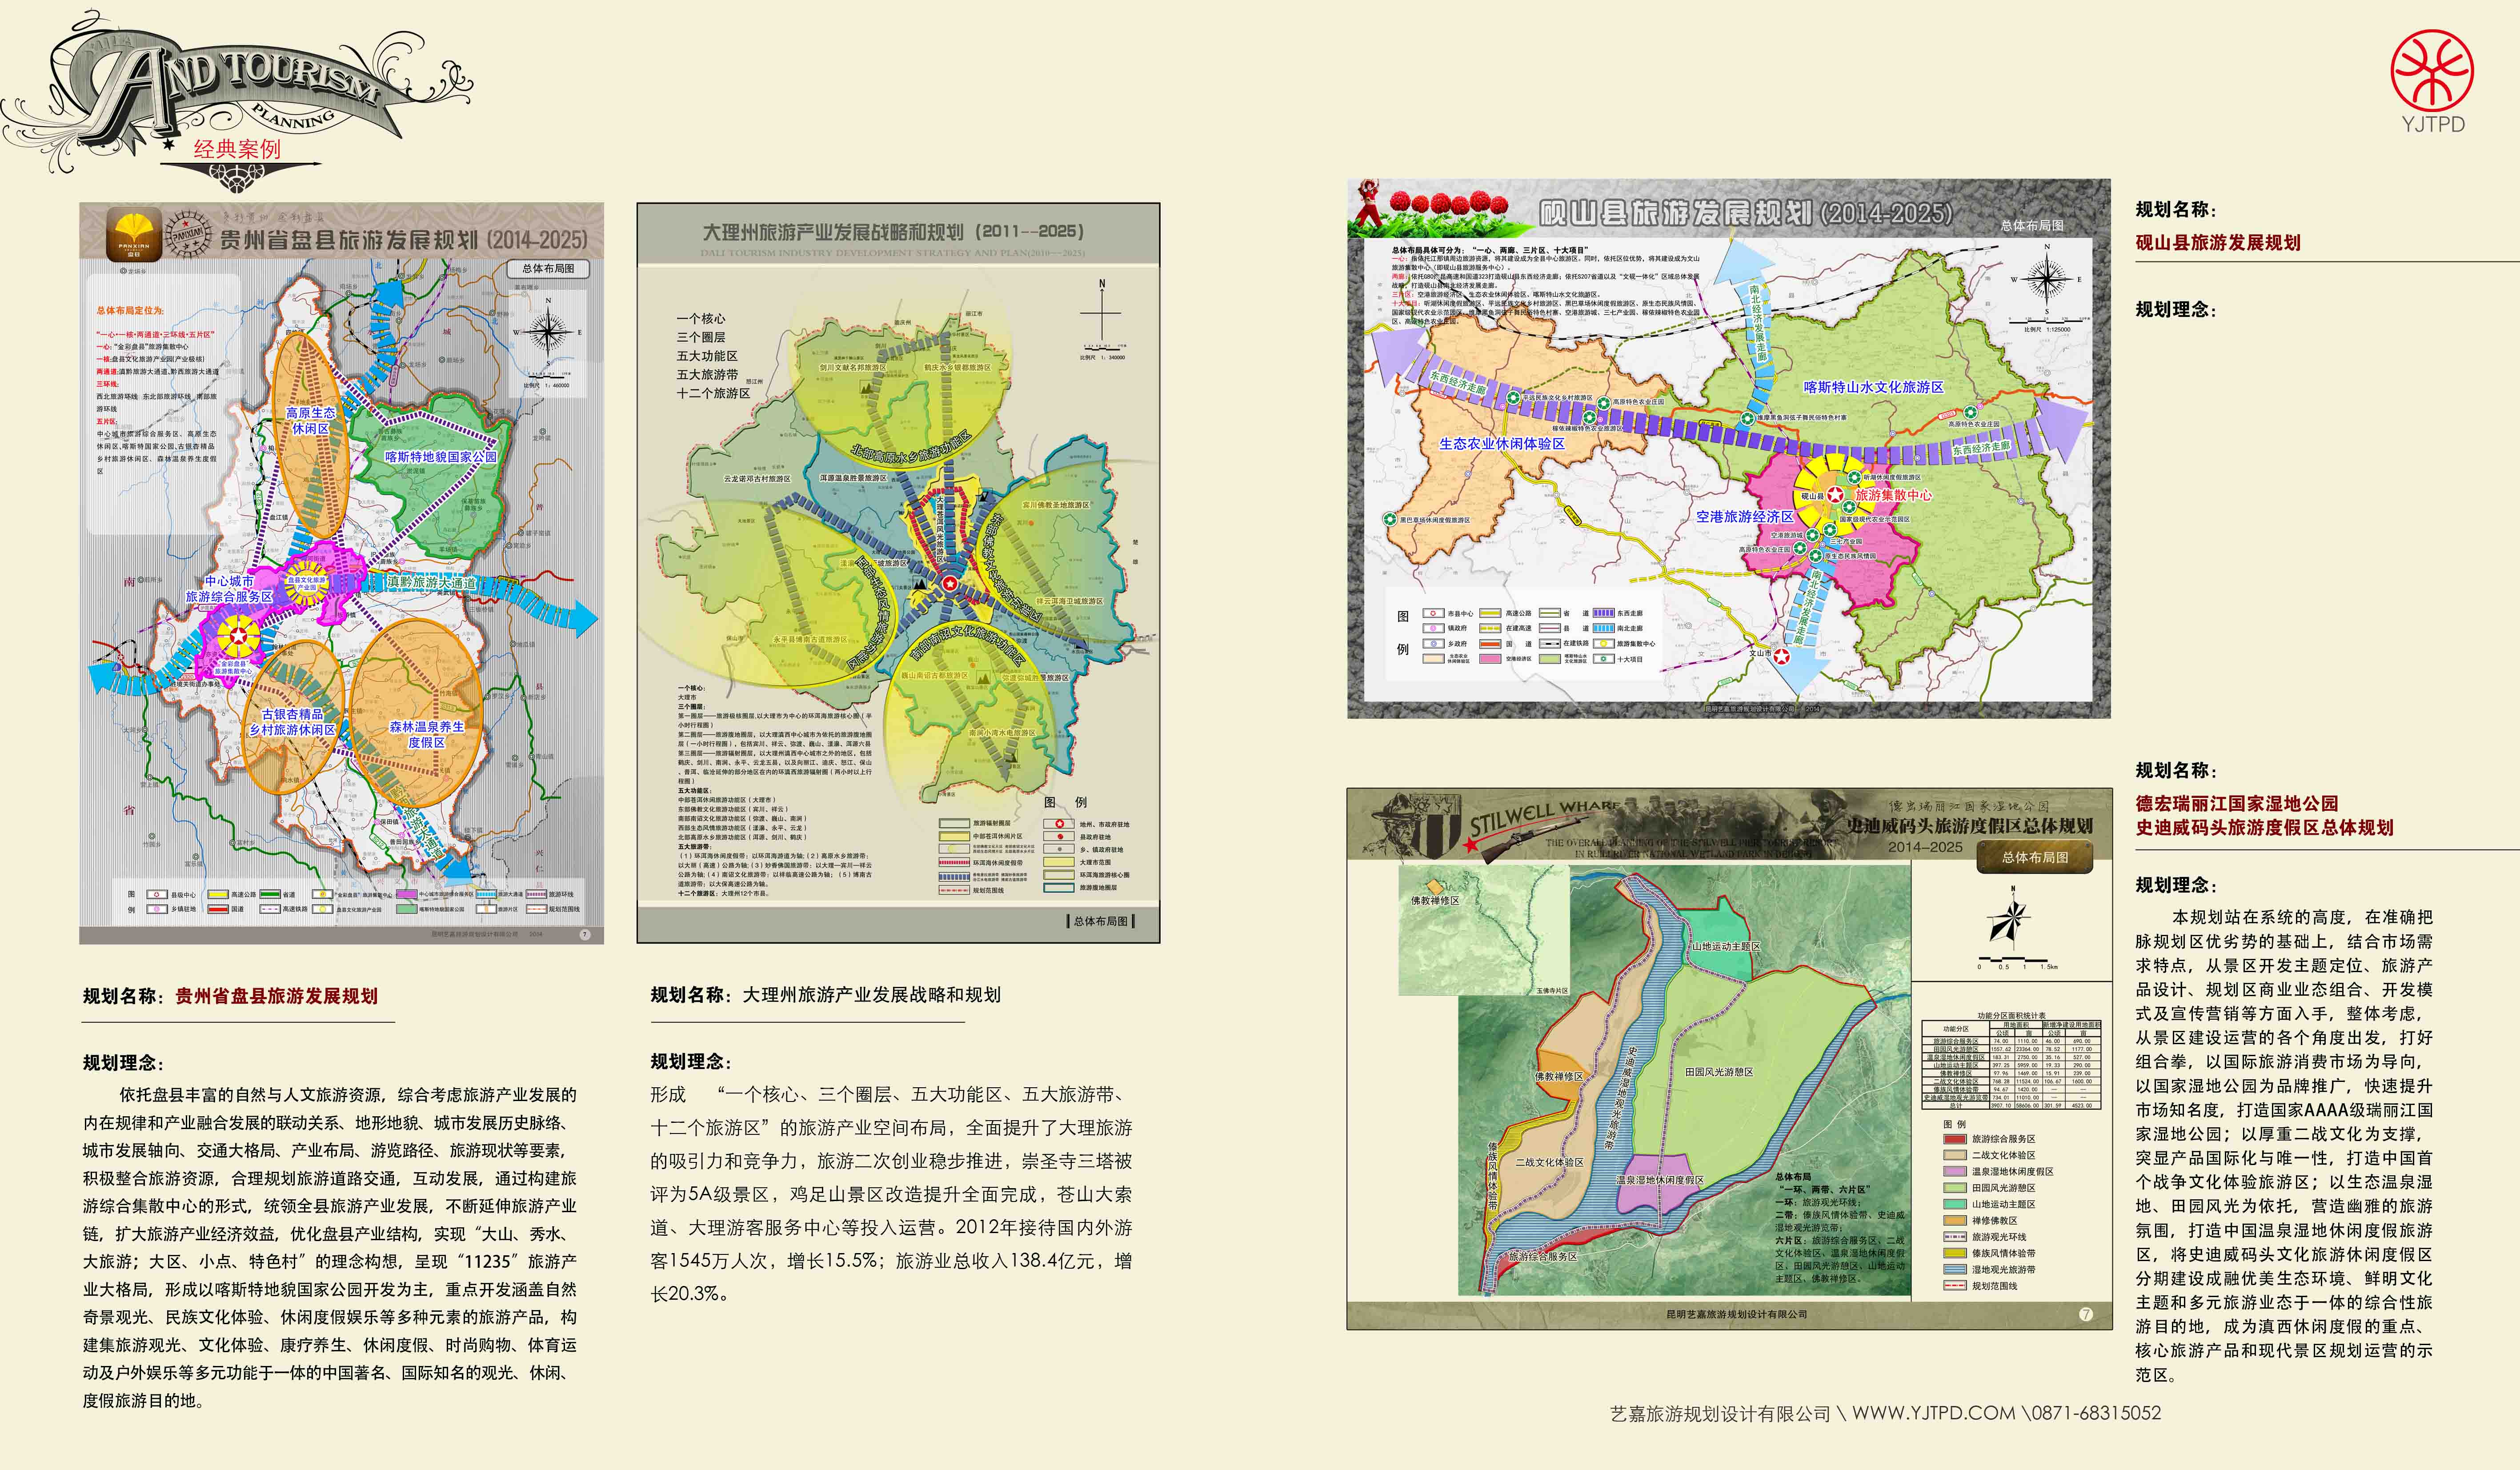Viewport: 2520px width, 1470px height.
Task: Open the Stilwell Wharf resort plan map thumbnail
Action: pos(1729,1058)
